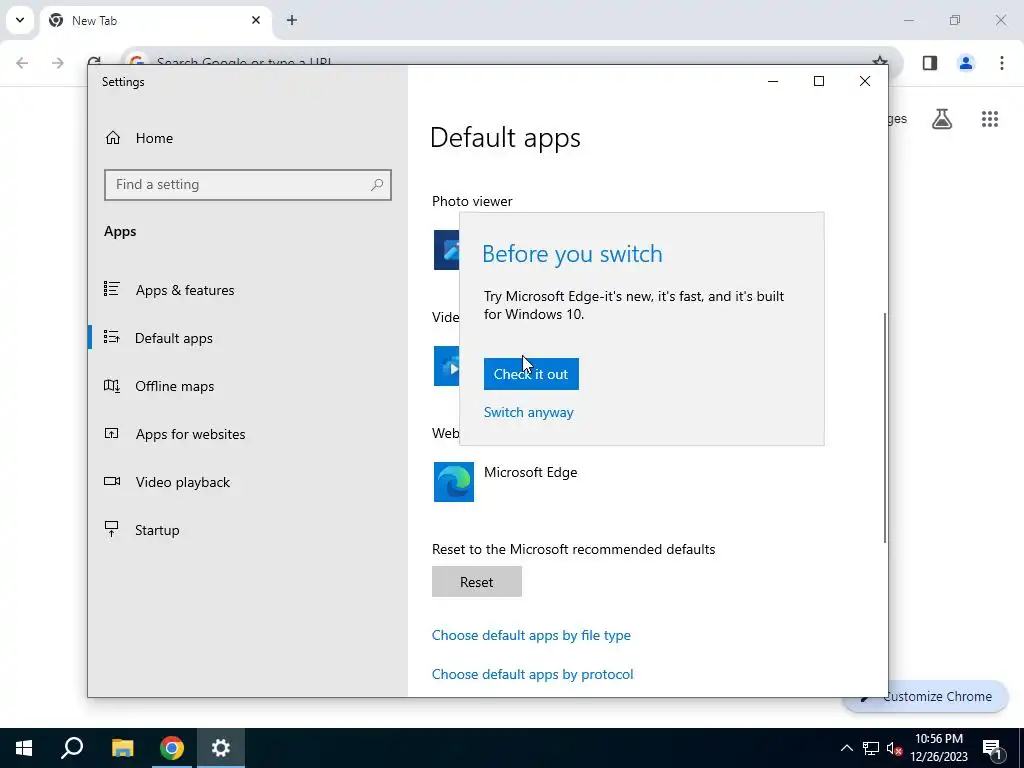This screenshot has height=768, width=1024.
Task: Click the Apps for websites icon
Action: pos(112,433)
